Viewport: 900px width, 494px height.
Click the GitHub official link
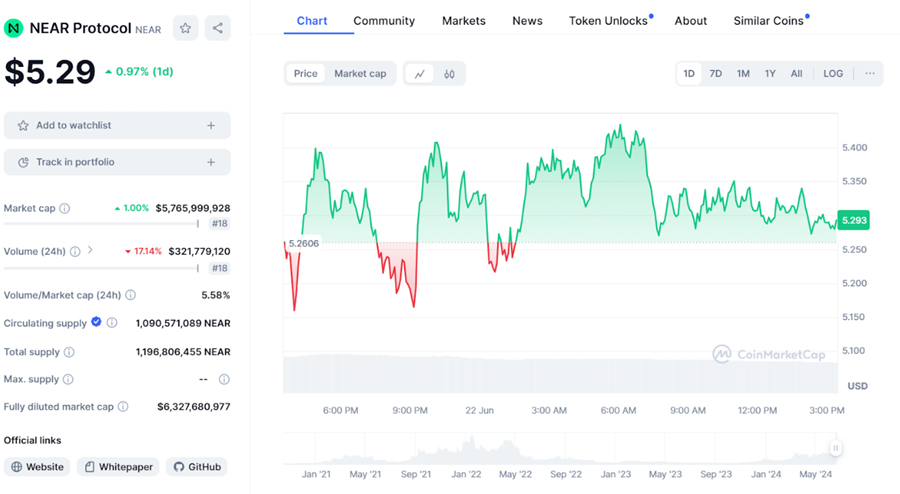point(197,467)
